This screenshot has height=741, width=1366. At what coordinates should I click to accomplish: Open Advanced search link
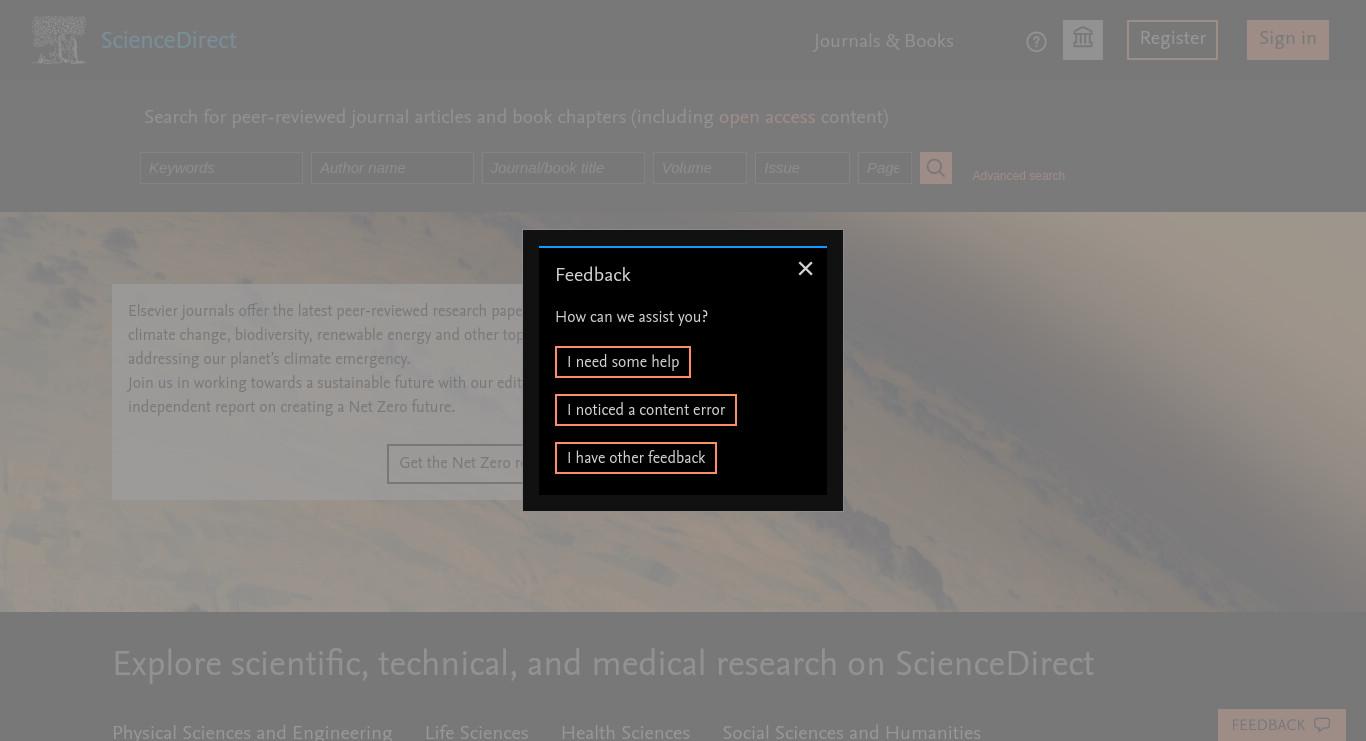pos(1018,176)
